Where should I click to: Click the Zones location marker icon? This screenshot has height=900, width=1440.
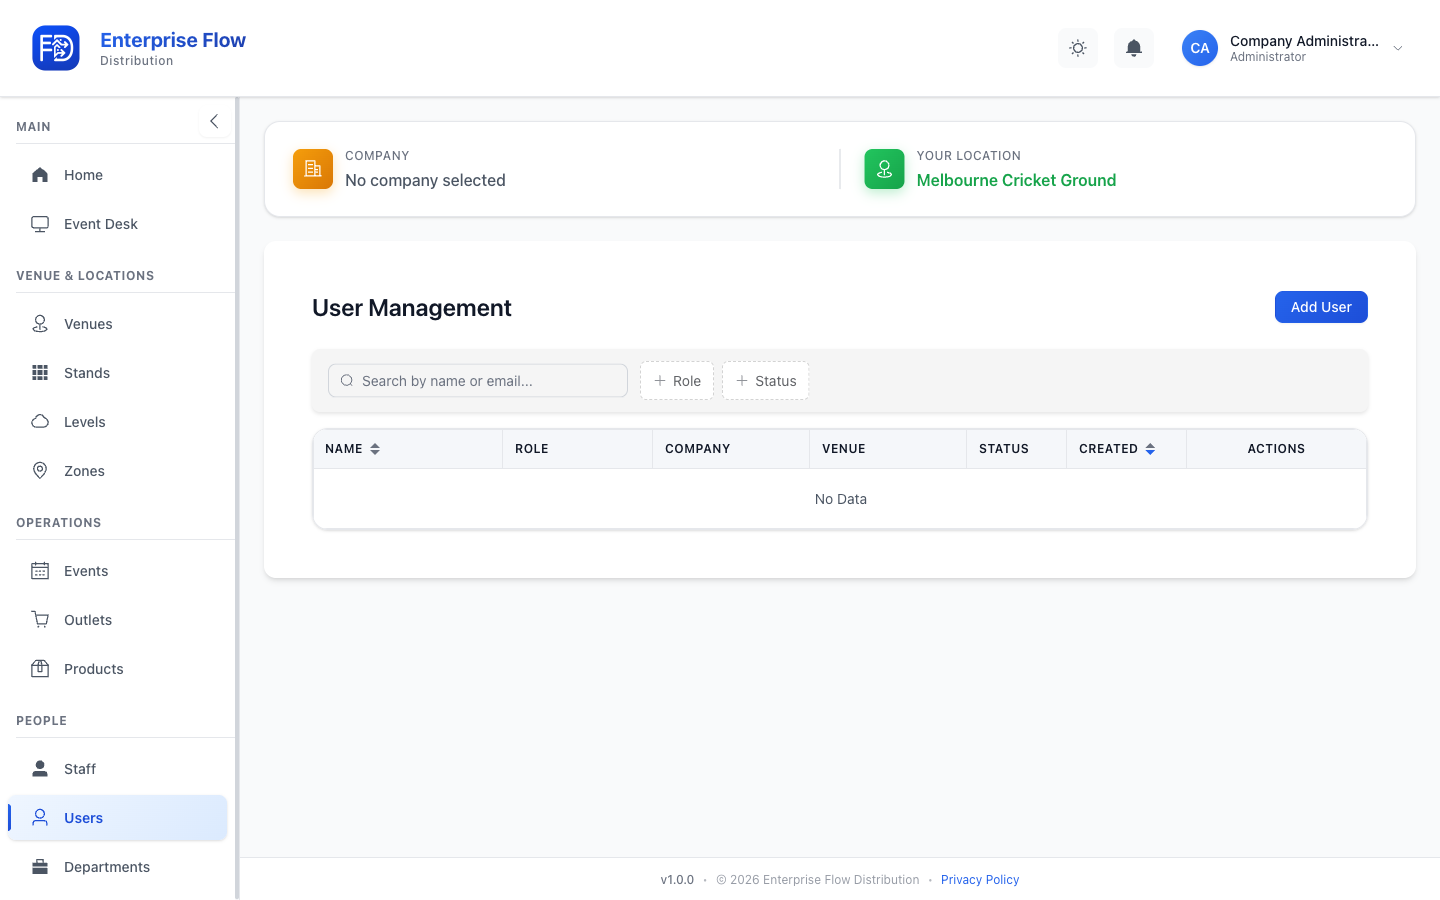40,471
